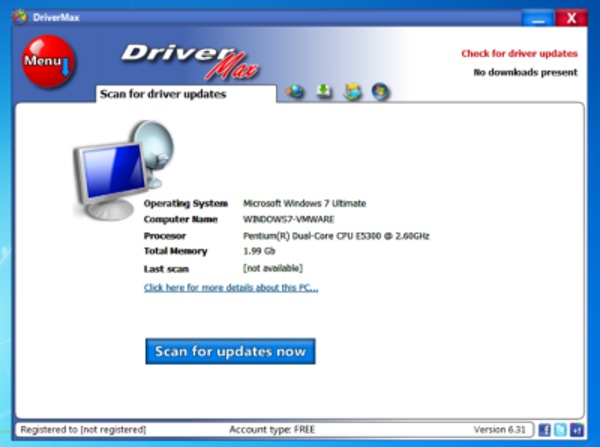Click the computer with satellite dish image
Viewport: 600px width, 447px height.
tap(123, 170)
